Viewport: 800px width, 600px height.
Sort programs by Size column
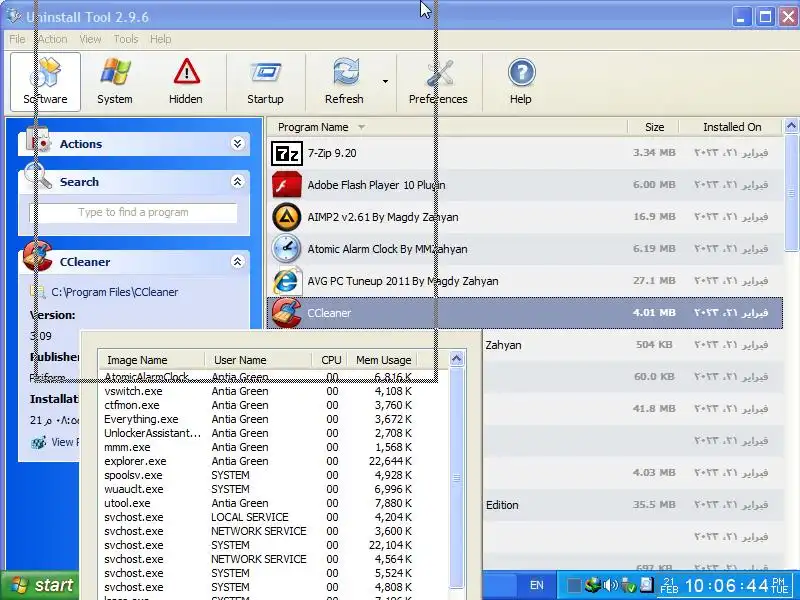click(653, 127)
